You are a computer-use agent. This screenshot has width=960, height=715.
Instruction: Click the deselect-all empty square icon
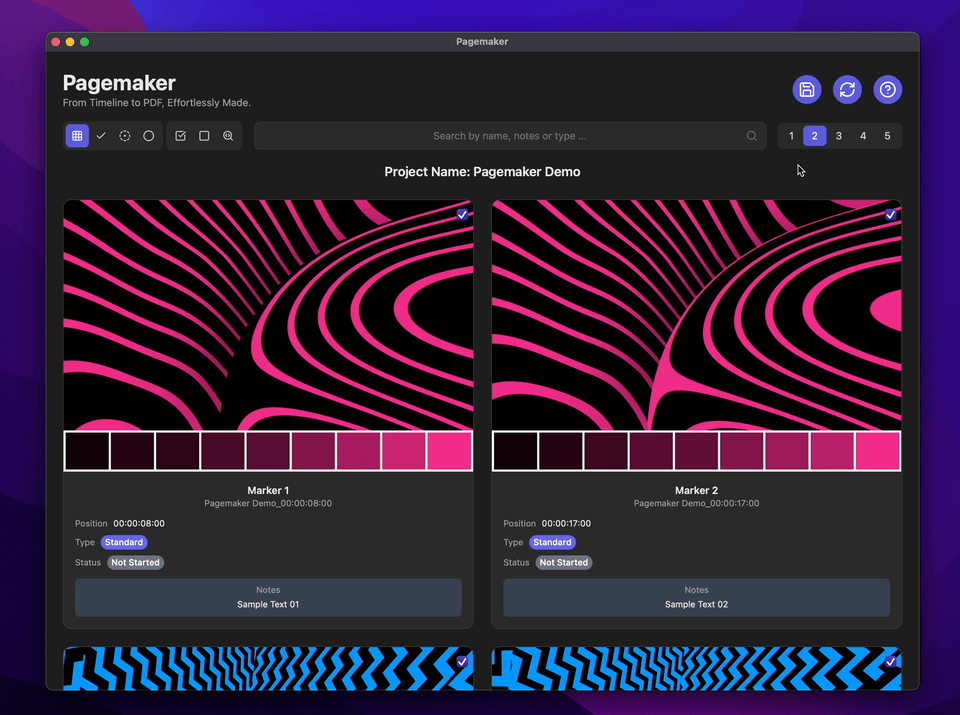204,136
